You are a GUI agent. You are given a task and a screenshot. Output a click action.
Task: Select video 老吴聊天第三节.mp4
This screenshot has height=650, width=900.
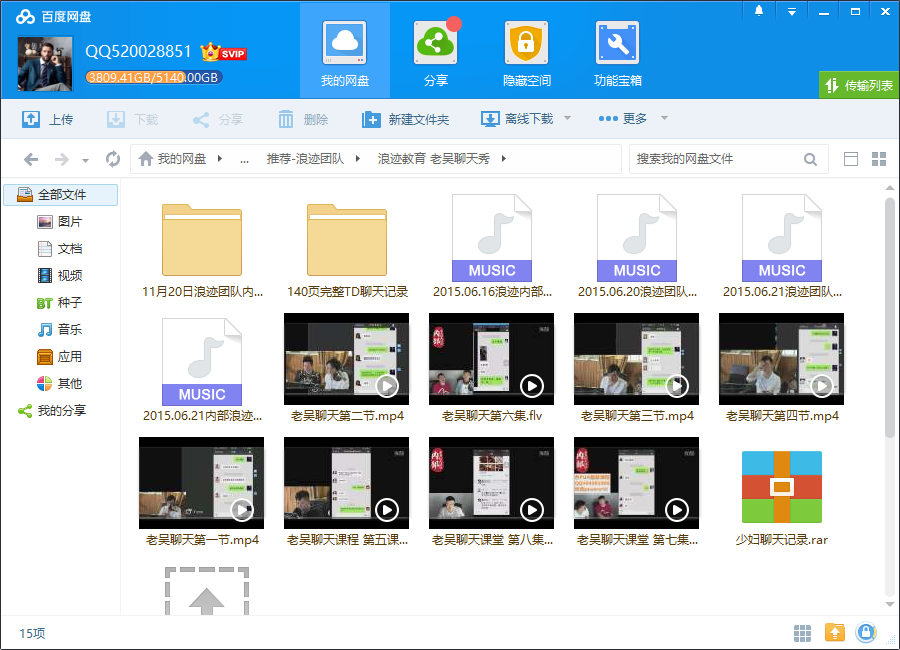(x=637, y=367)
